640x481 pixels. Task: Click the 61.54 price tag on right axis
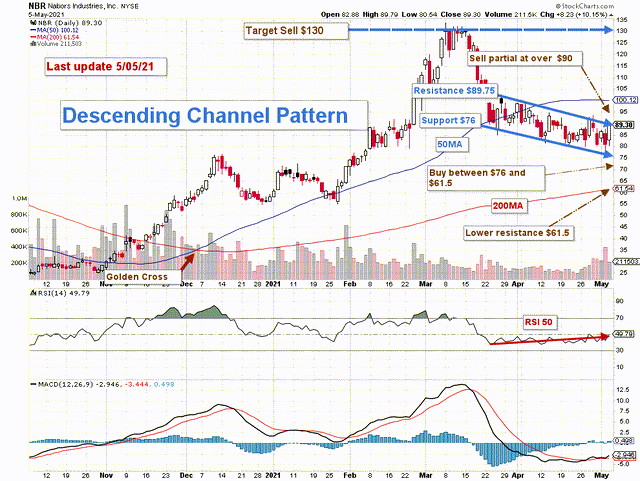pyautogui.click(x=625, y=189)
